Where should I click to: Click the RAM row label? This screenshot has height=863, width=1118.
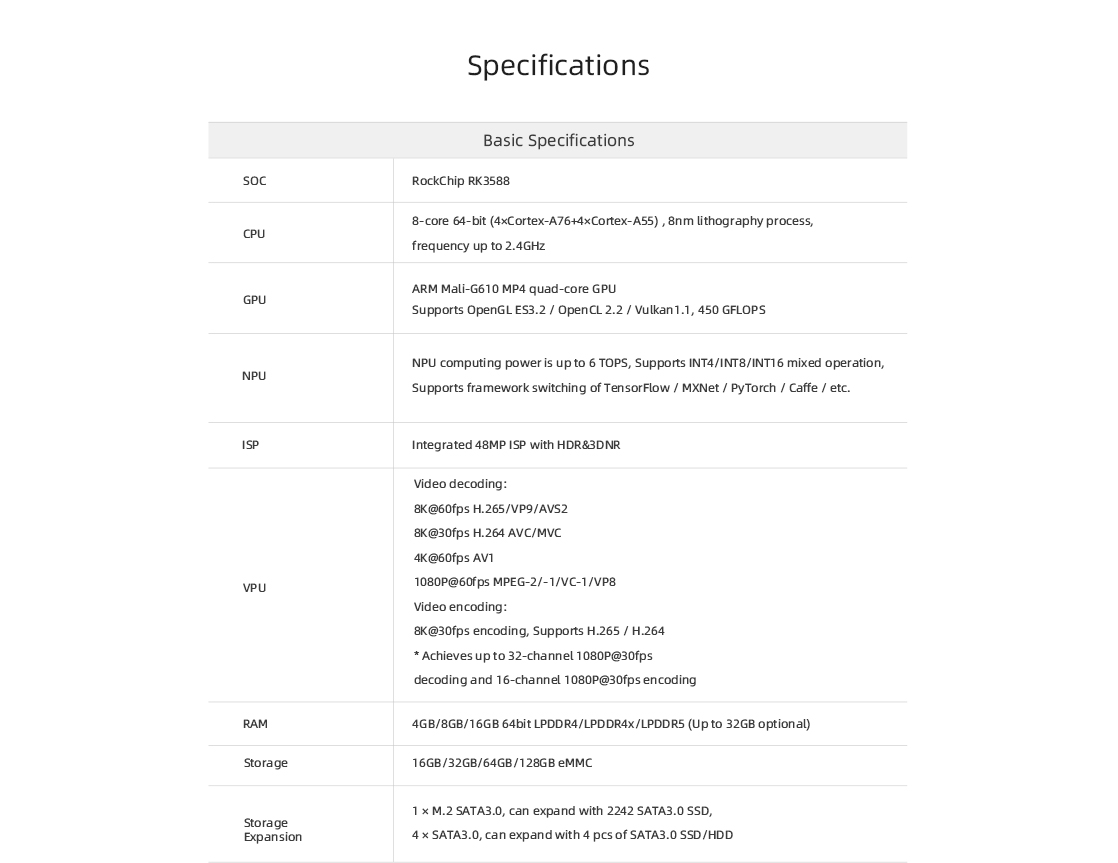pos(255,724)
